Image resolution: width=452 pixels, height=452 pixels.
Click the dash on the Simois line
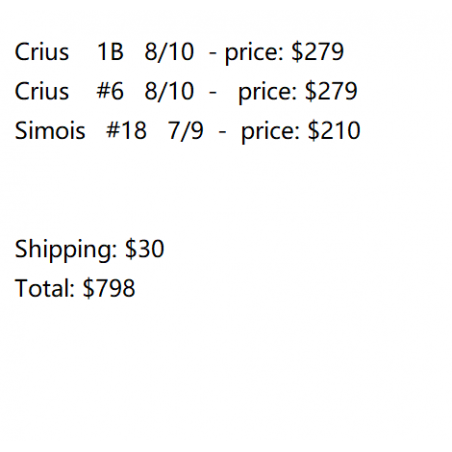pos(222,132)
